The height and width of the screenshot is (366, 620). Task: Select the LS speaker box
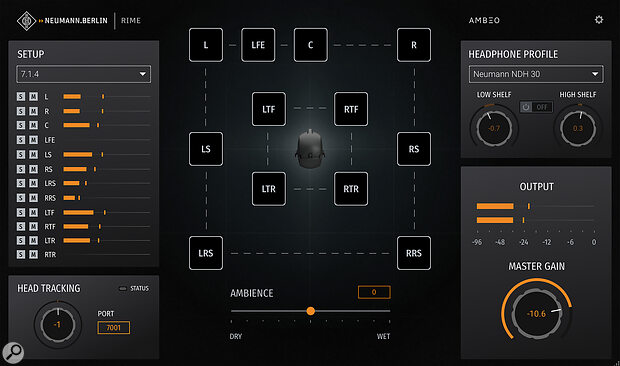coord(206,149)
